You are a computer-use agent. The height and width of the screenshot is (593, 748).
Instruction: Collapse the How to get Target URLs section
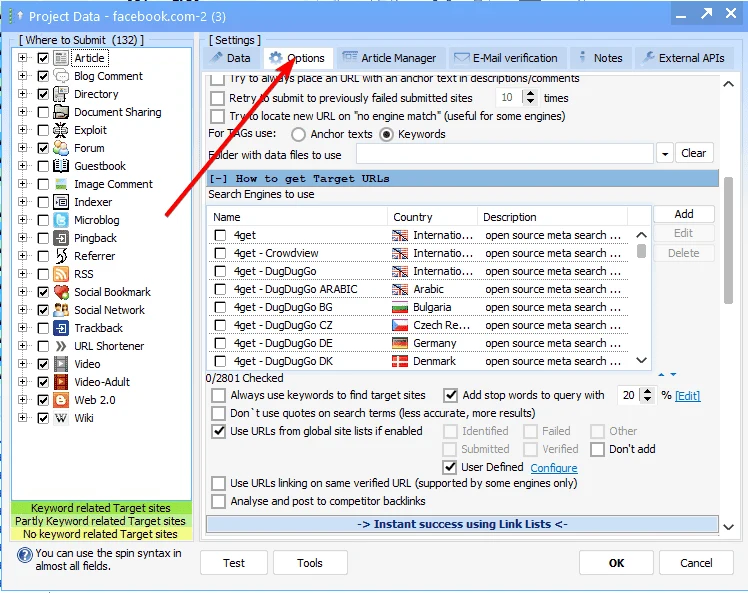coord(218,179)
